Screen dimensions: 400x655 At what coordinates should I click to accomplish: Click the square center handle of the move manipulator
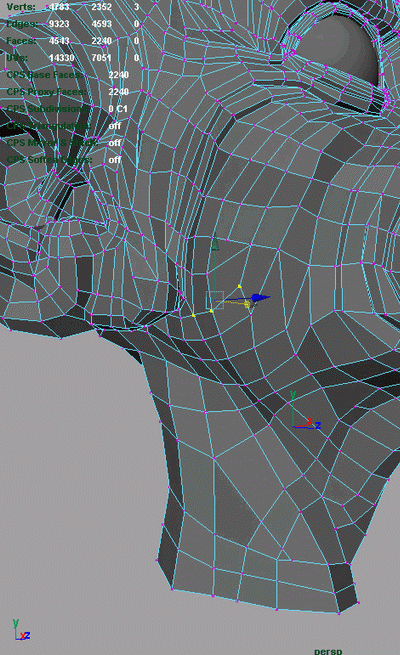pos(215,300)
